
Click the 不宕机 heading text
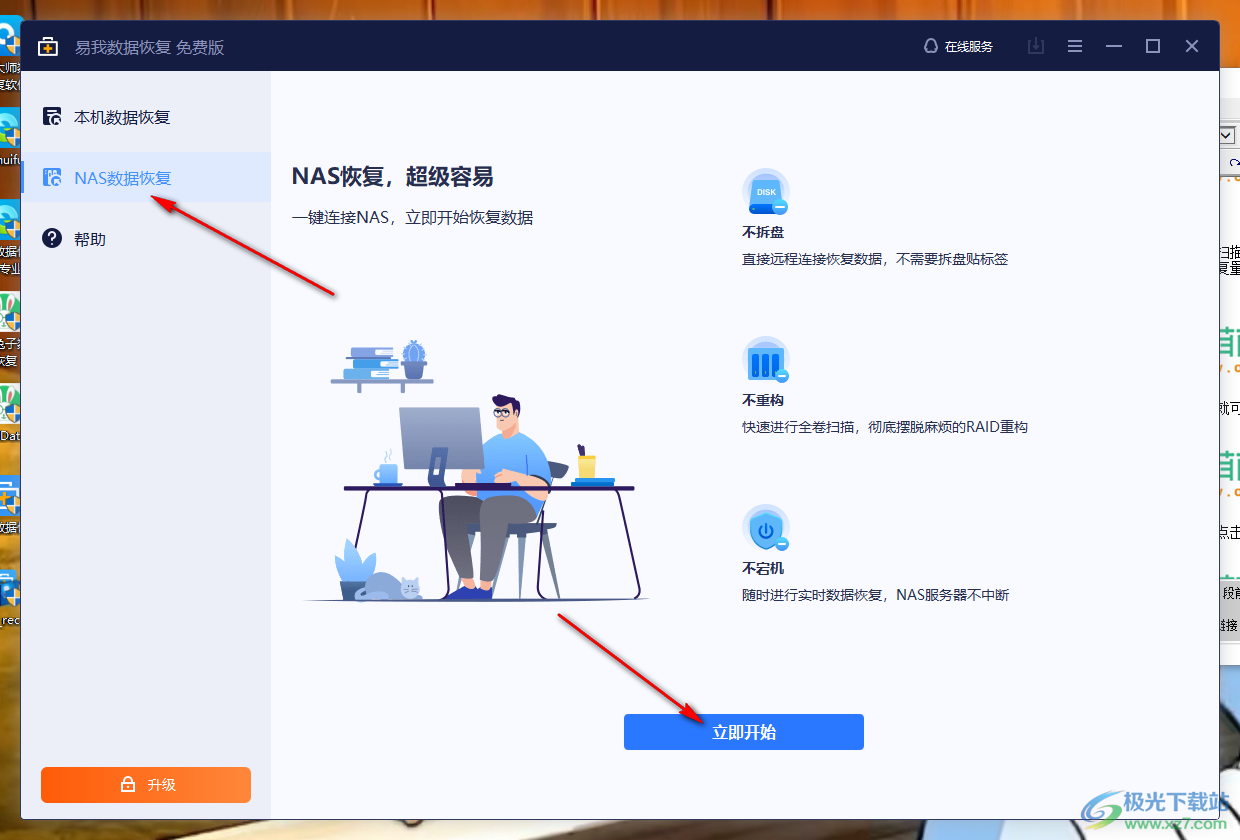pos(763,568)
